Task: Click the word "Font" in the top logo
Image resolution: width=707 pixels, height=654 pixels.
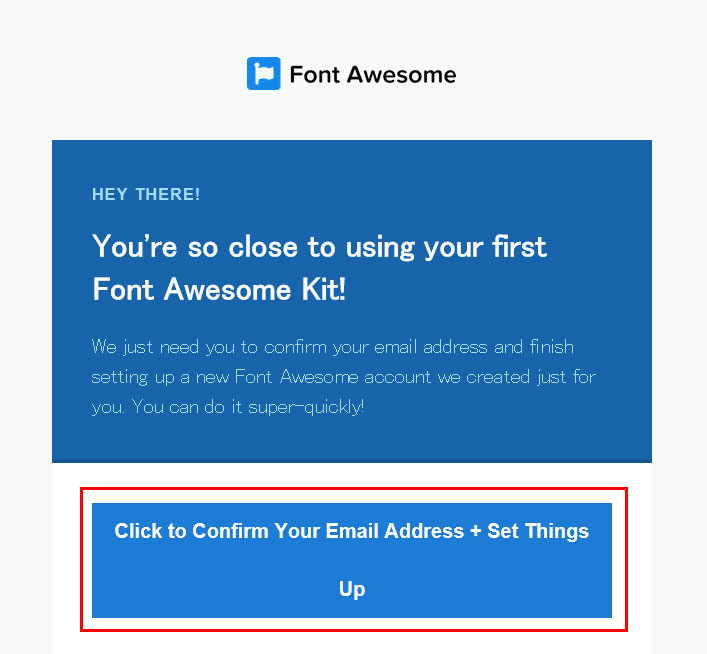Action: [x=312, y=74]
